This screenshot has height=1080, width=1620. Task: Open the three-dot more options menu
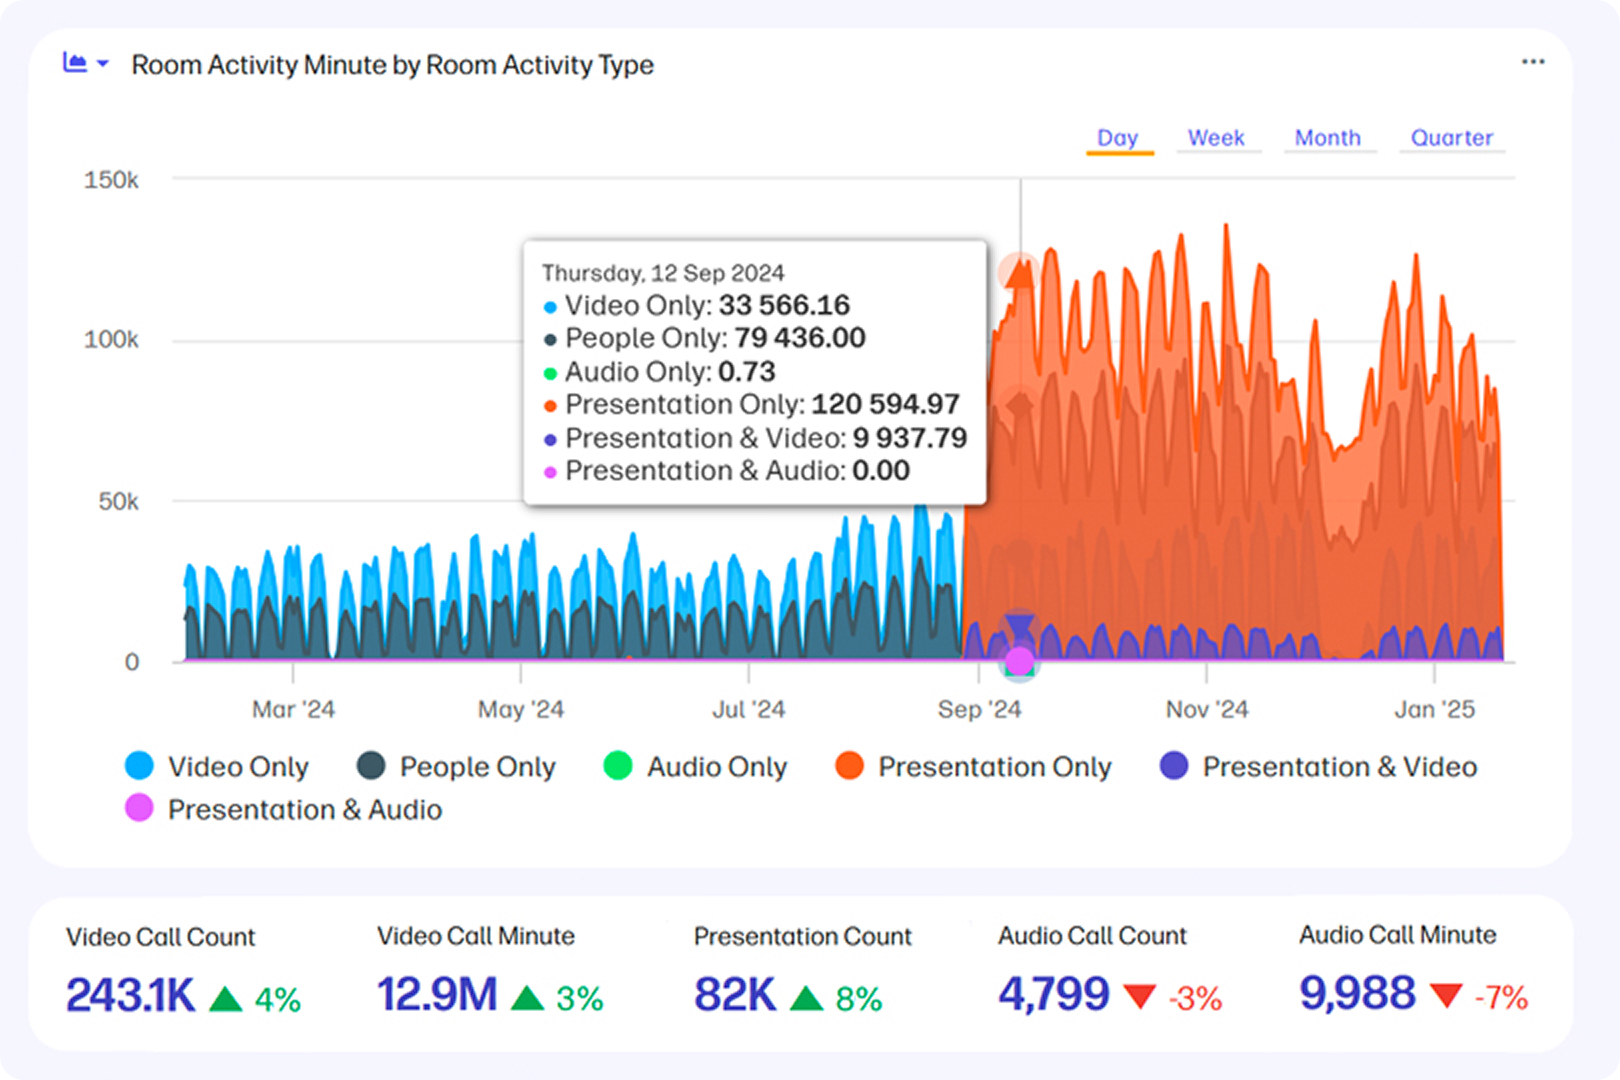pyautogui.click(x=1532, y=62)
